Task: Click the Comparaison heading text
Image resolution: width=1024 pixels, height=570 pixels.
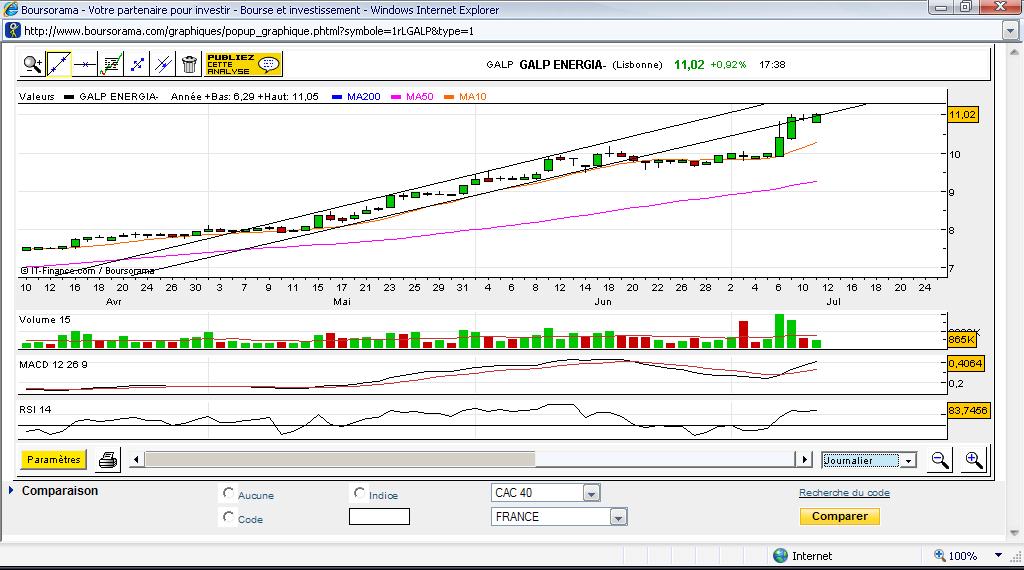Action: click(60, 490)
